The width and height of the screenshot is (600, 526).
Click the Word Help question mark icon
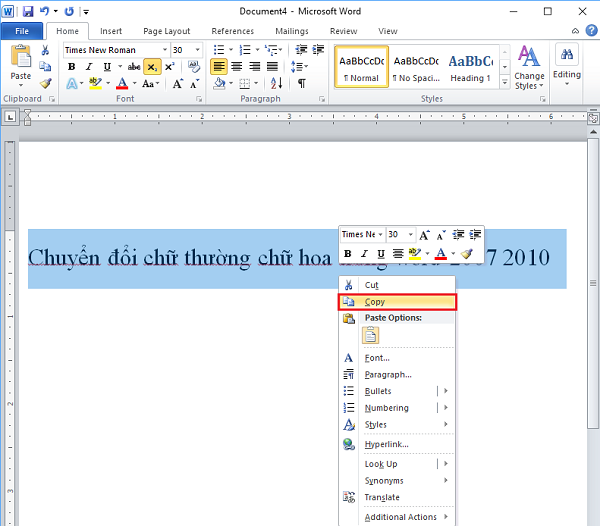(591, 31)
